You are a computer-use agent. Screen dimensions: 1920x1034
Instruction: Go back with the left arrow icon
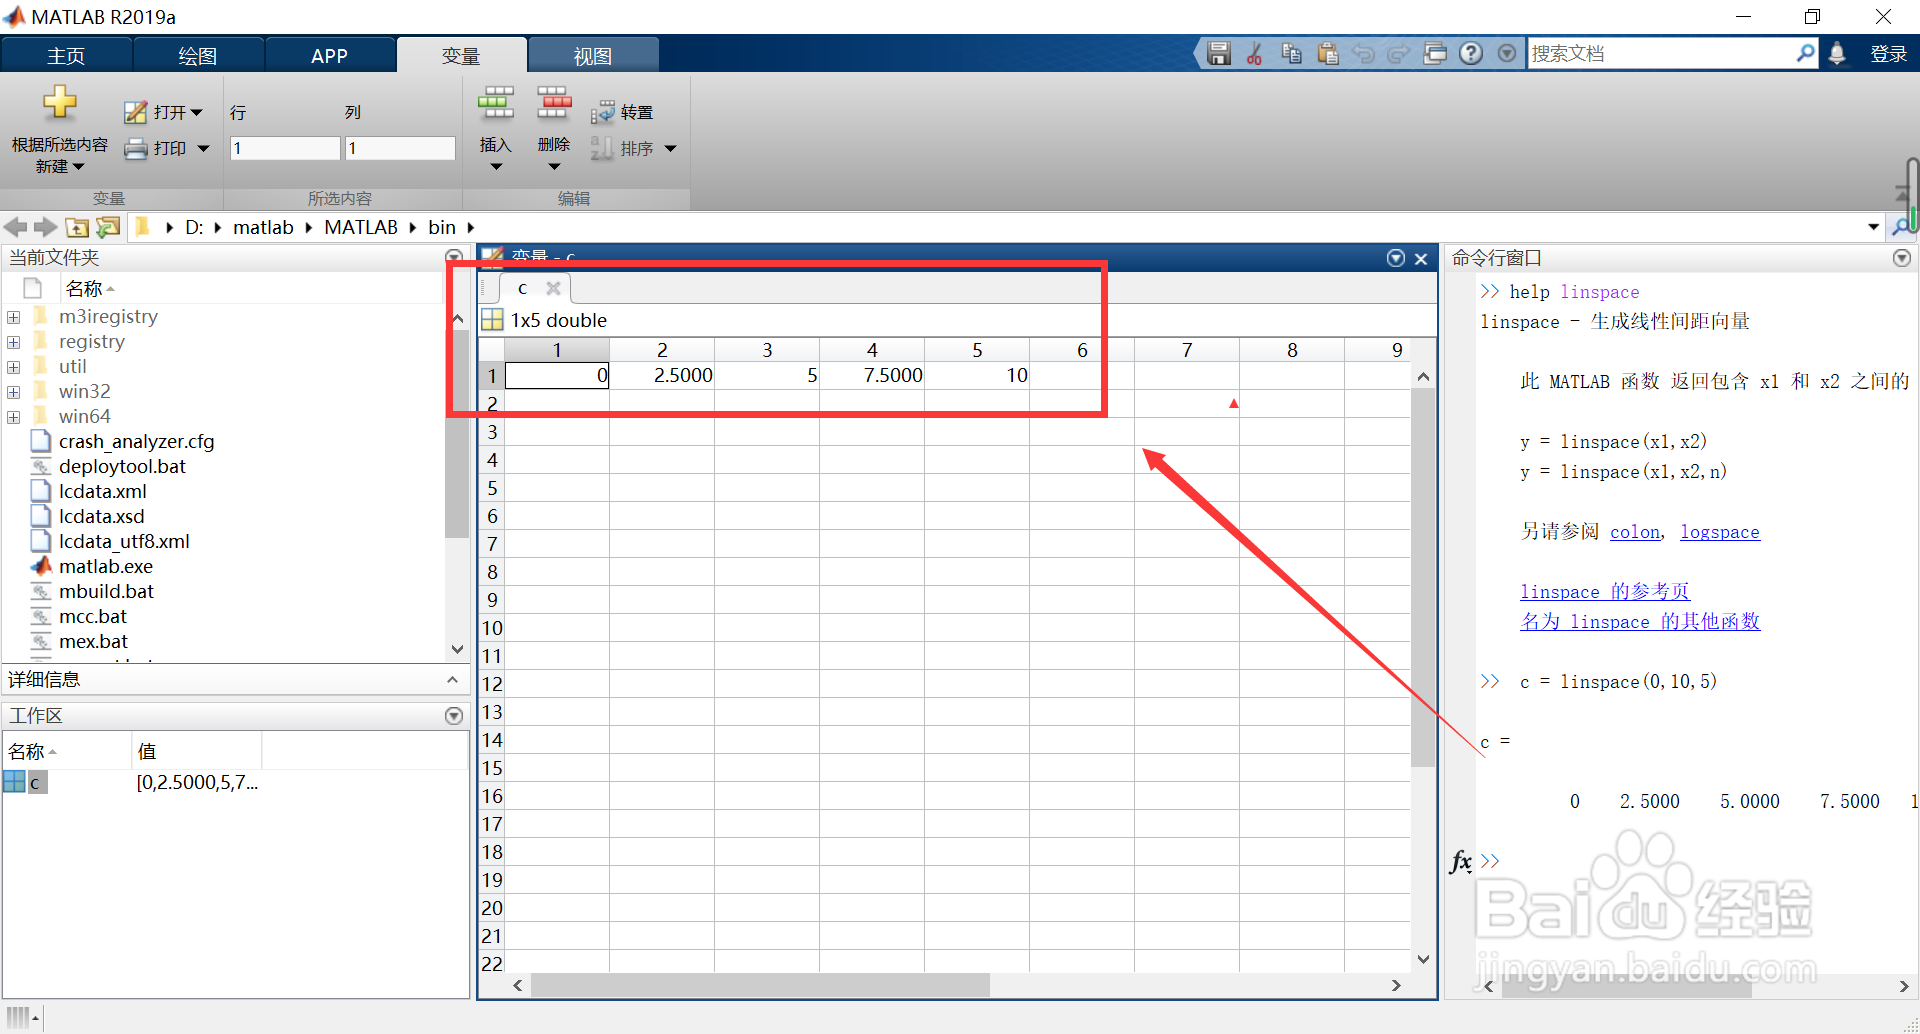pyautogui.click(x=16, y=227)
